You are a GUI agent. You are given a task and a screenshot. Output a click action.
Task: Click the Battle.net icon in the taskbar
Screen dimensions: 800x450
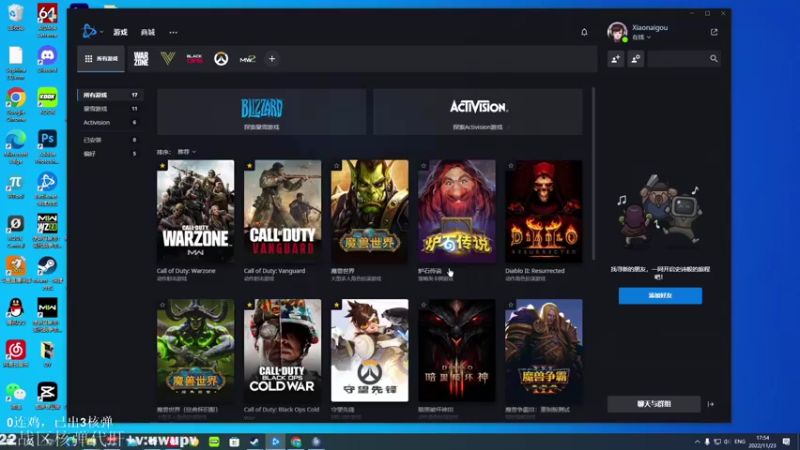coord(275,441)
